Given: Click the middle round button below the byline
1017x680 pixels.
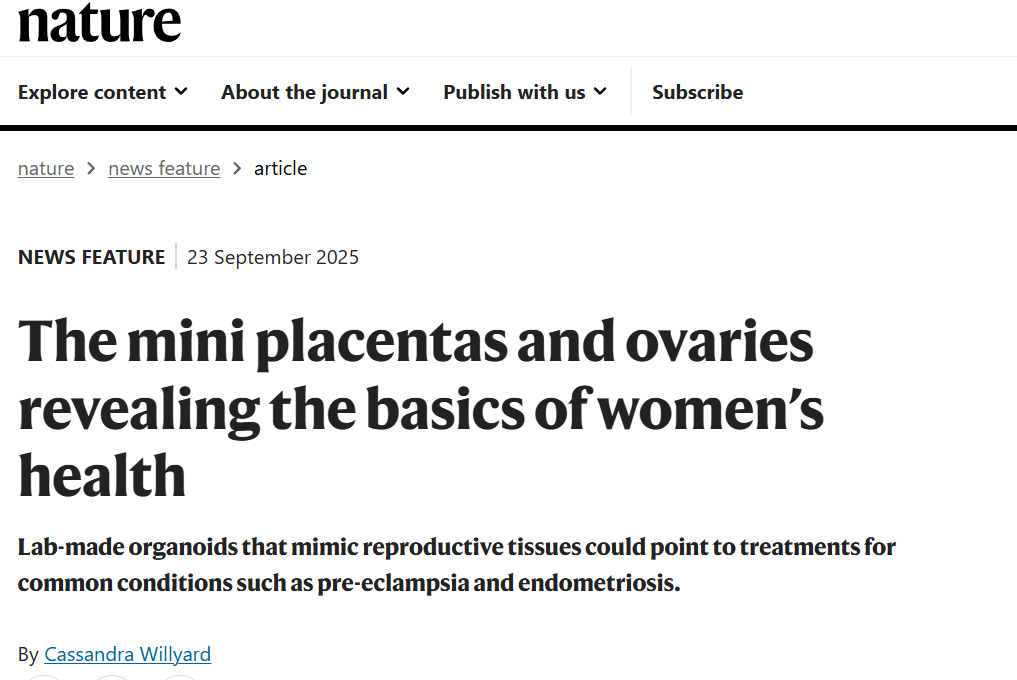Looking at the screenshot, I should 112,677.
